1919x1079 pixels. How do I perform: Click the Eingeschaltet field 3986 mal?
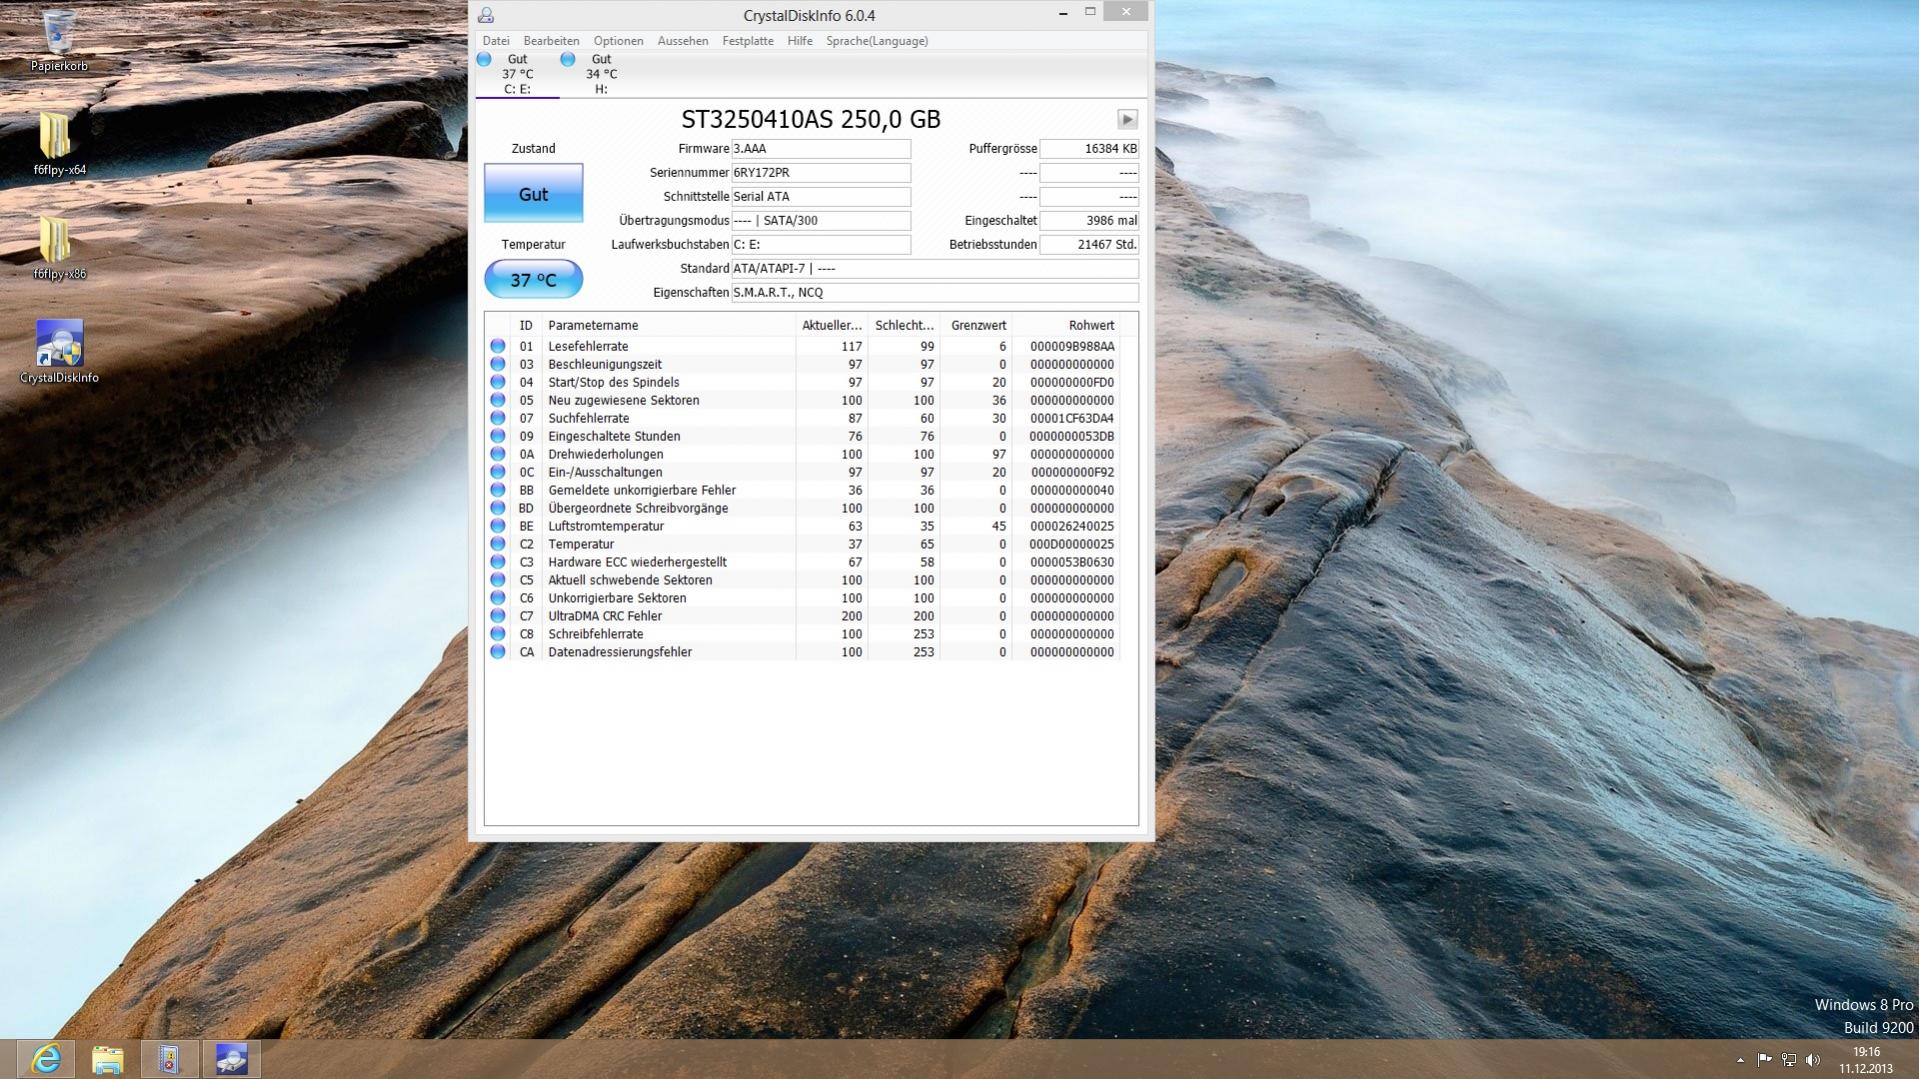(x=1089, y=221)
